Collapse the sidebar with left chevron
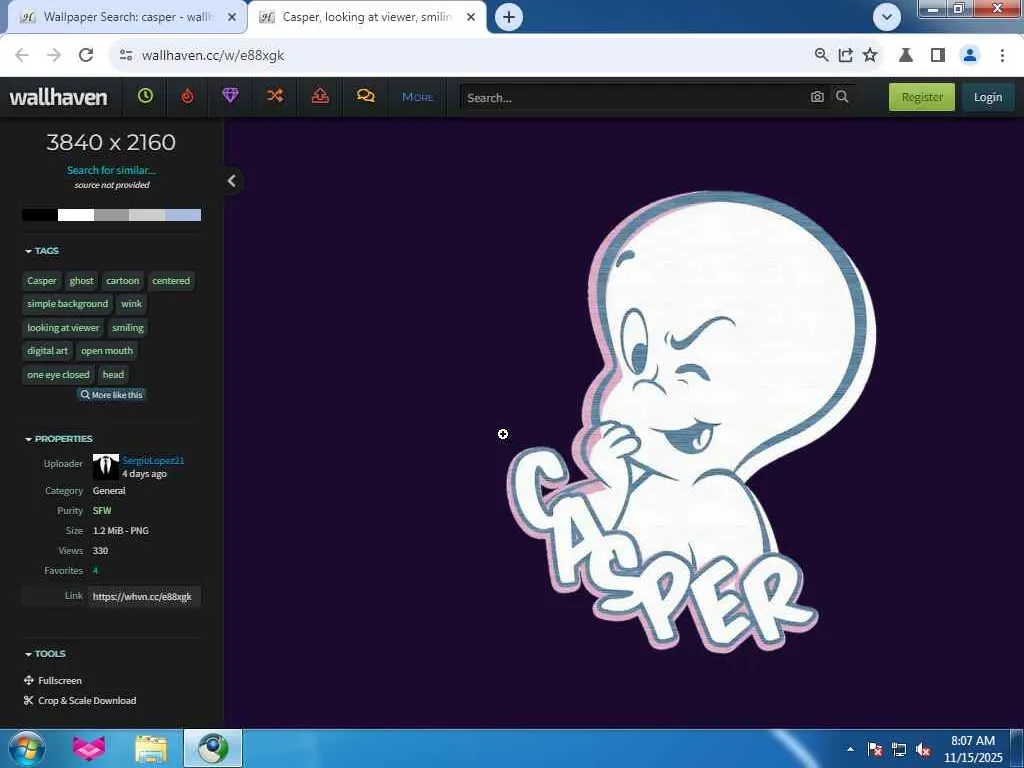Image resolution: width=1024 pixels, height=768 pixels. pos(232,181)
